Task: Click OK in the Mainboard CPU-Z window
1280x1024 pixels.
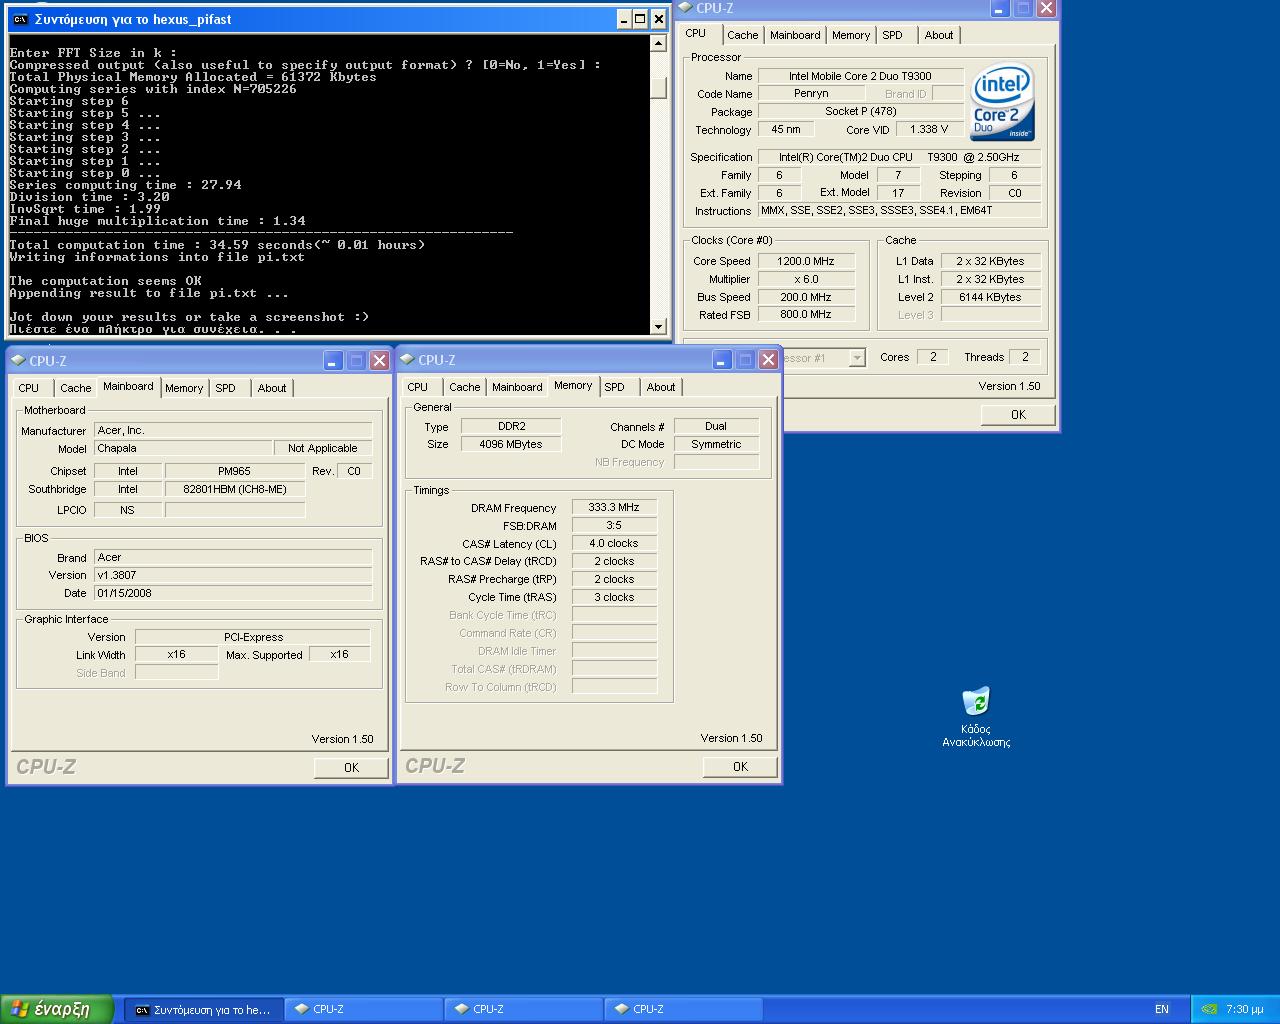Action: coord(351,767)
